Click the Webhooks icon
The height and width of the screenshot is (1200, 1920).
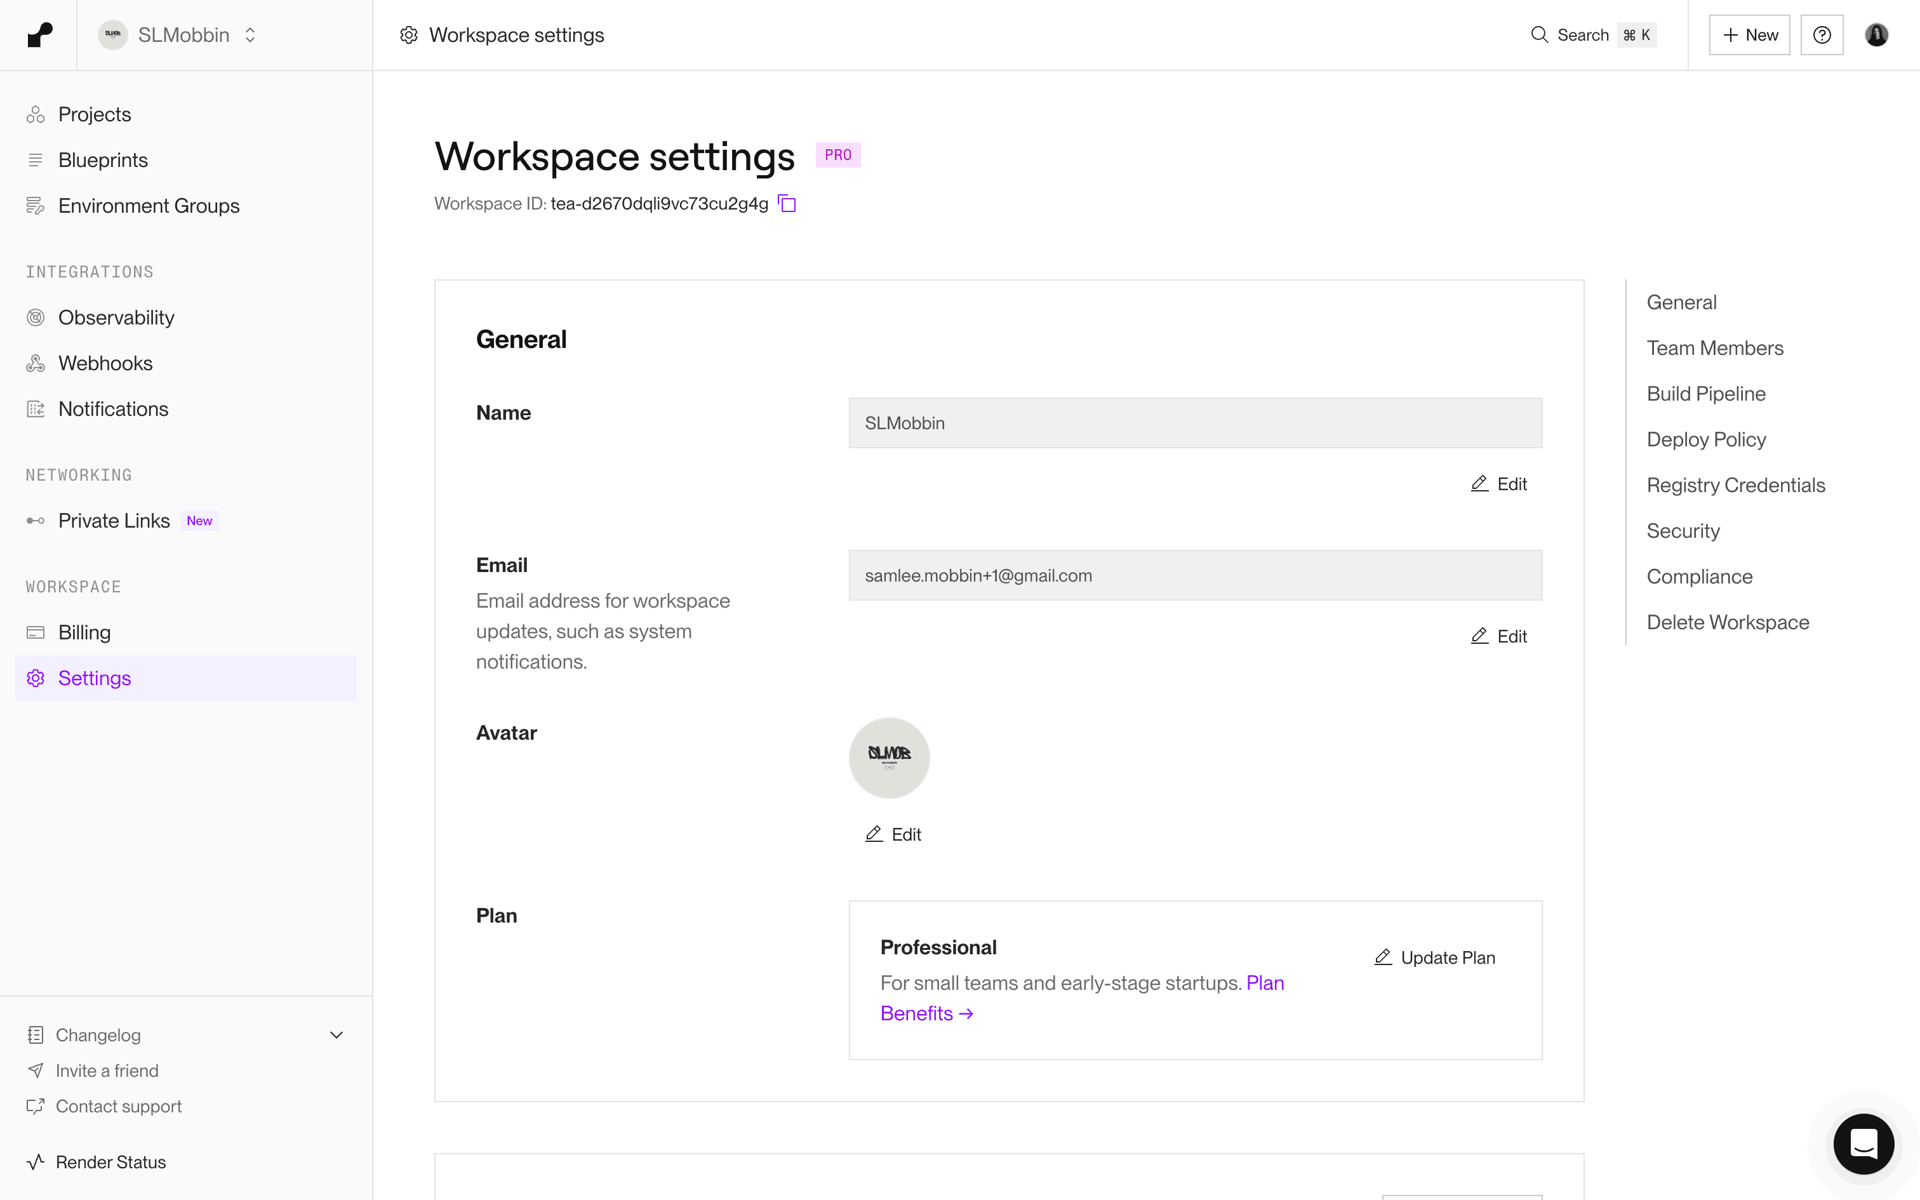click(36, 363)
